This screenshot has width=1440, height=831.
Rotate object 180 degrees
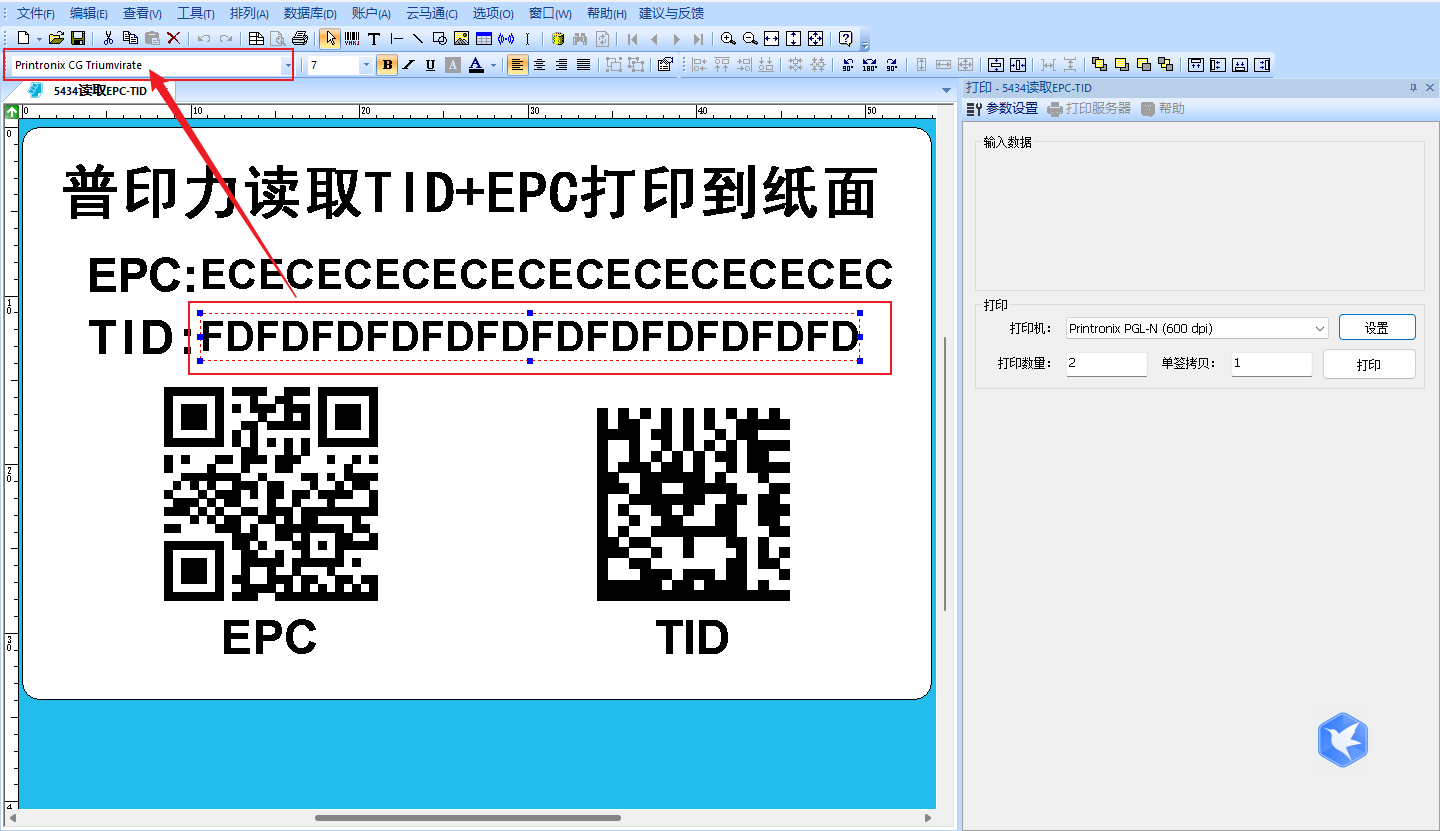(x=869, y=65)
